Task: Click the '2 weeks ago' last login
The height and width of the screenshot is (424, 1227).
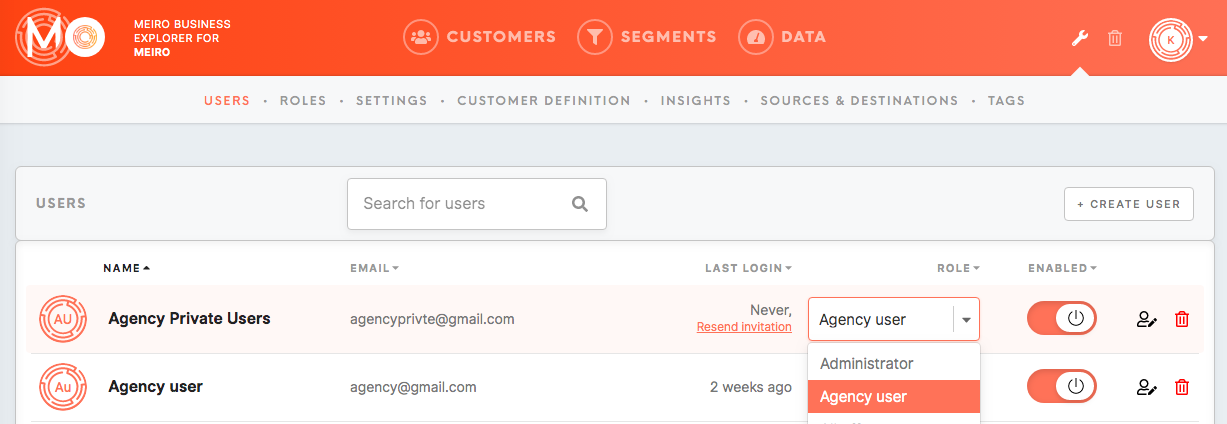Action: coord(751,387)
